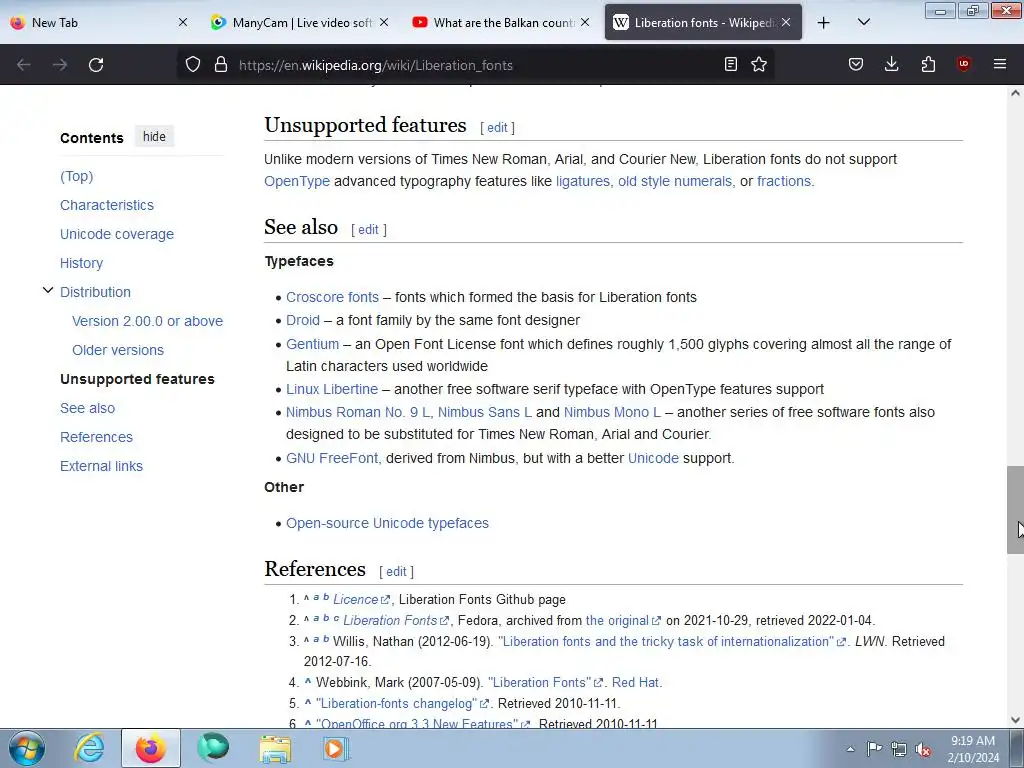Open the file explorer folder taskbar icon

point(275,749)
